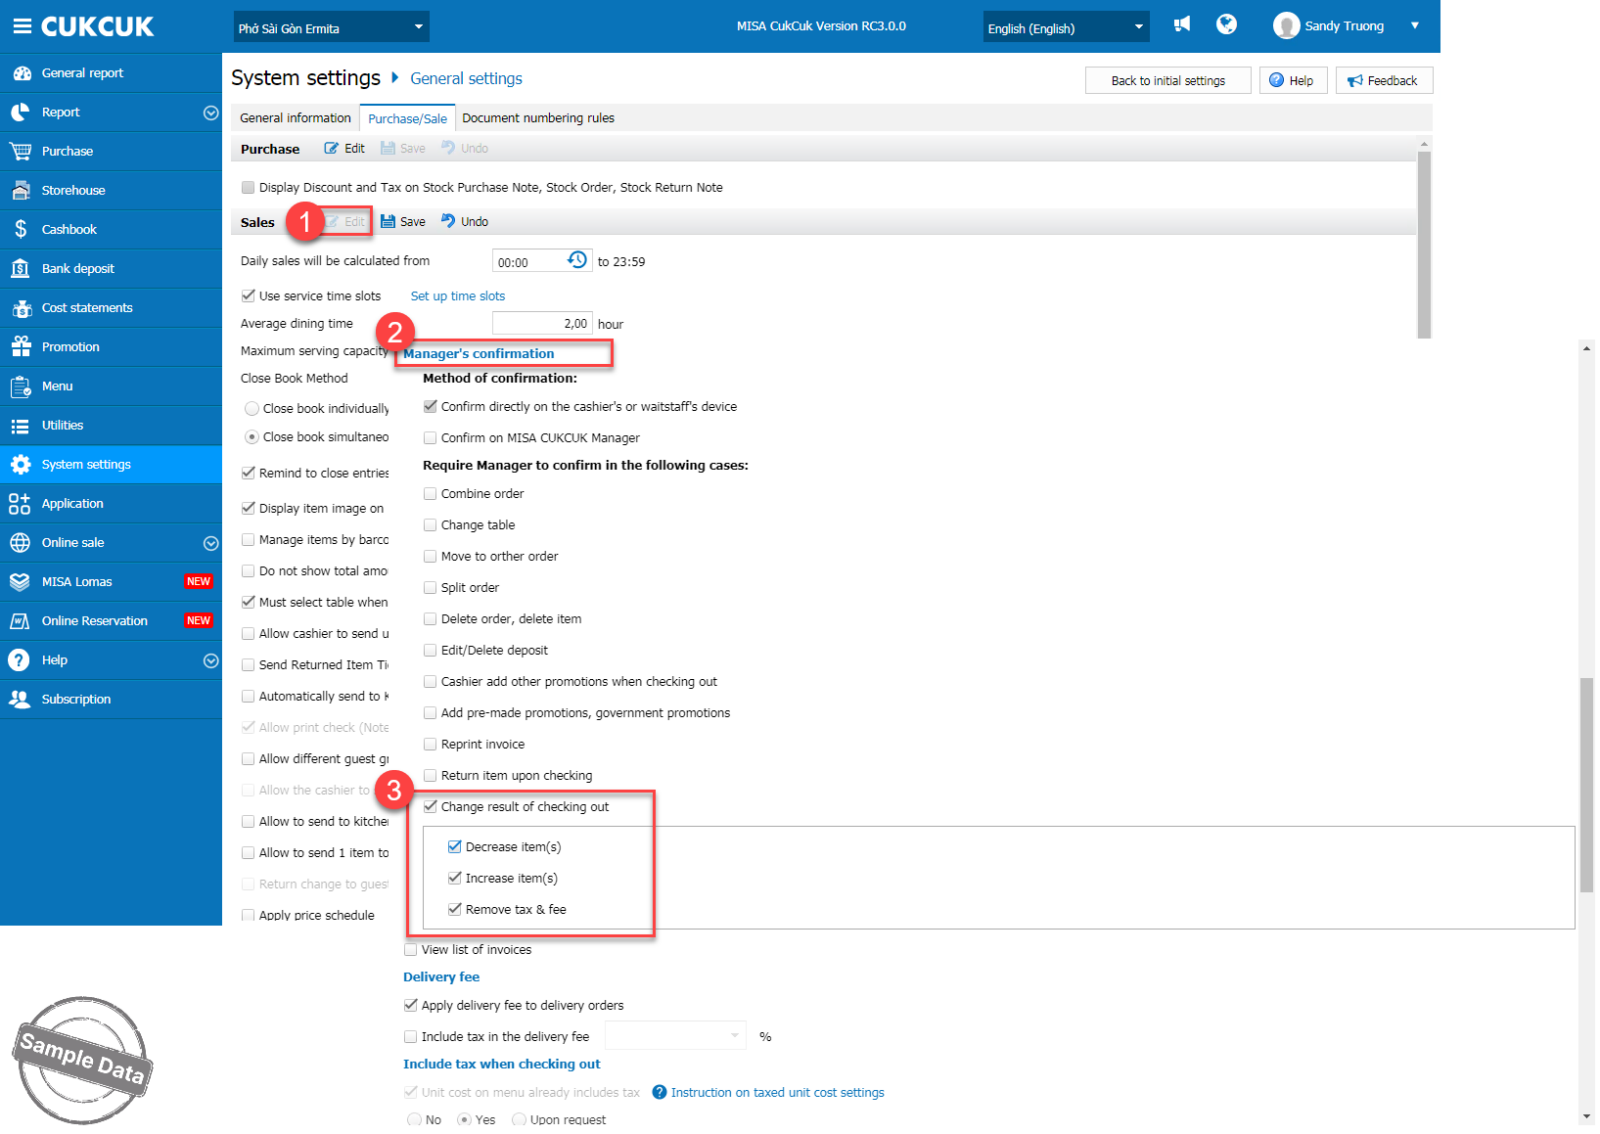The width and height of the screenshot is (1600, 1134).
Task: Click the right-side vertical scrollbar thumb
Action: click(1586, 784)
